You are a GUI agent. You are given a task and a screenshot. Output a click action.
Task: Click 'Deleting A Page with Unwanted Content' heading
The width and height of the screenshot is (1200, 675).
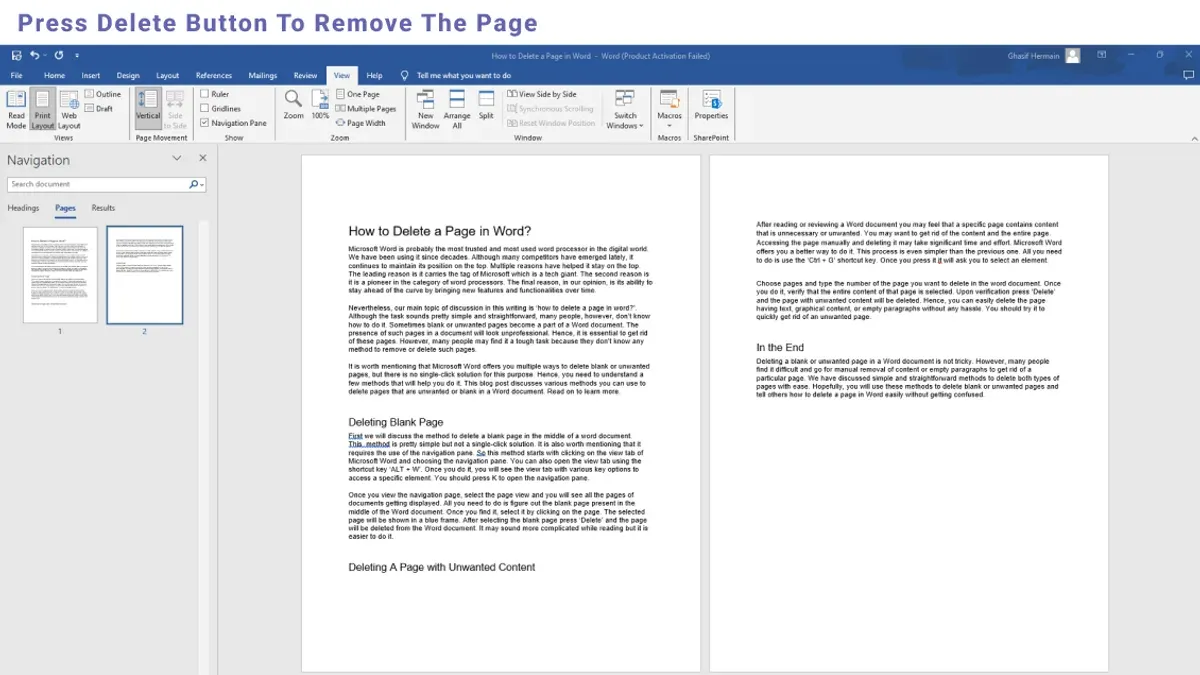[x=441, y=567]
